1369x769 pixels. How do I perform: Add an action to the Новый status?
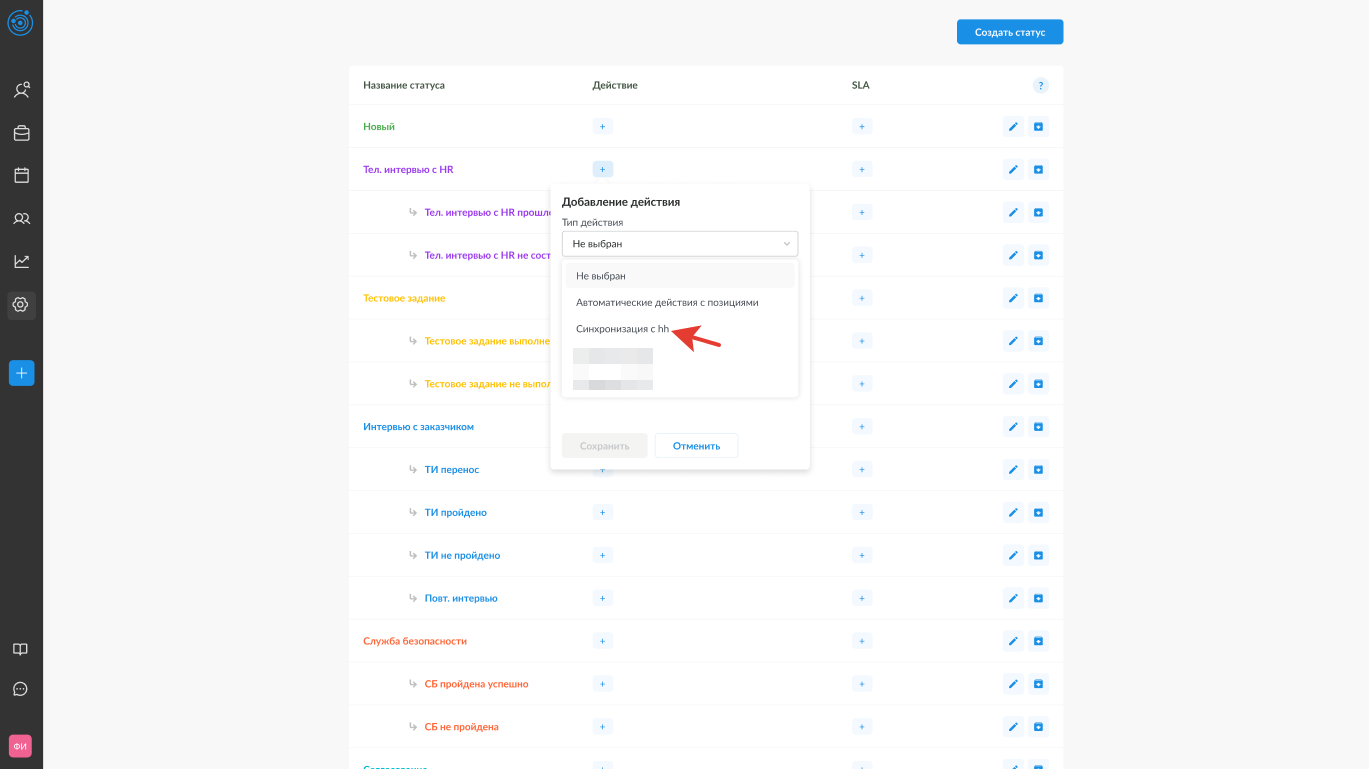click(x=602, y=127)
